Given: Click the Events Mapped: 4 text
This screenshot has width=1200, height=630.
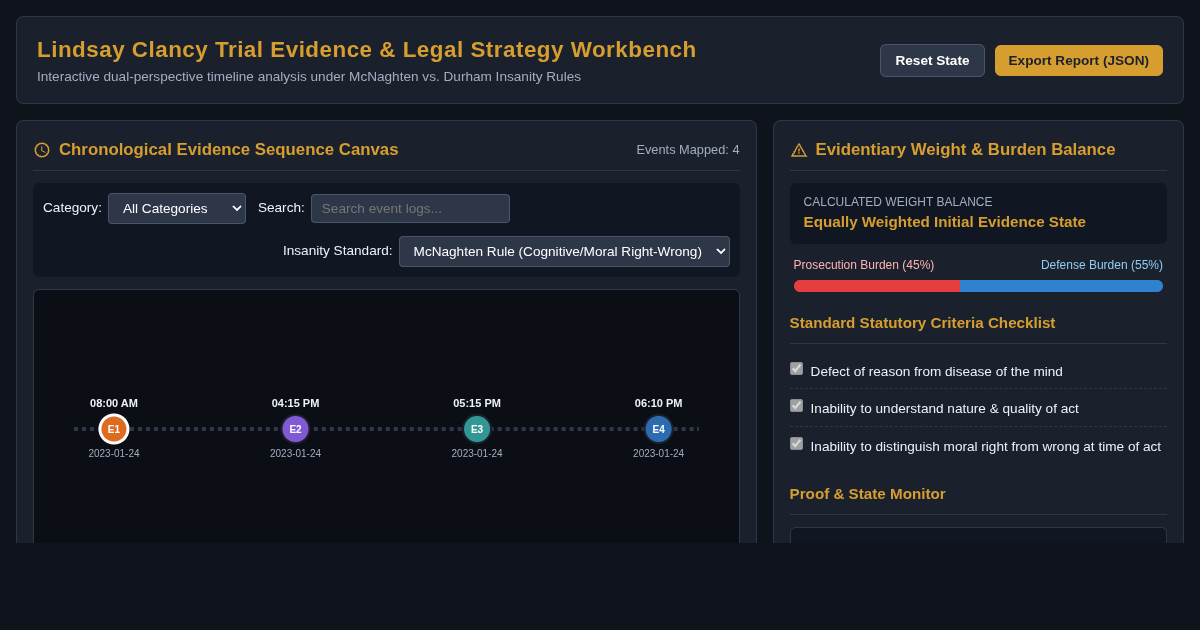Looking at the screenshot, I should (688, 150).
